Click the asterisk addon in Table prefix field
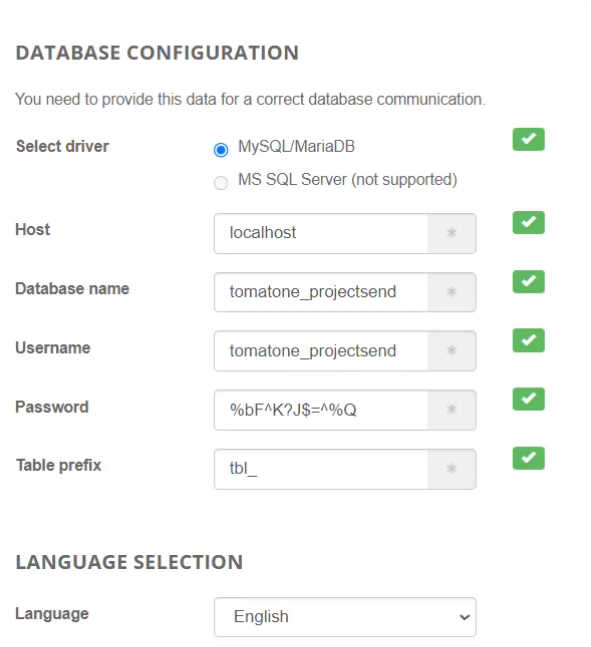The width and height of the screenshot is (591, 647). (452, 469)
